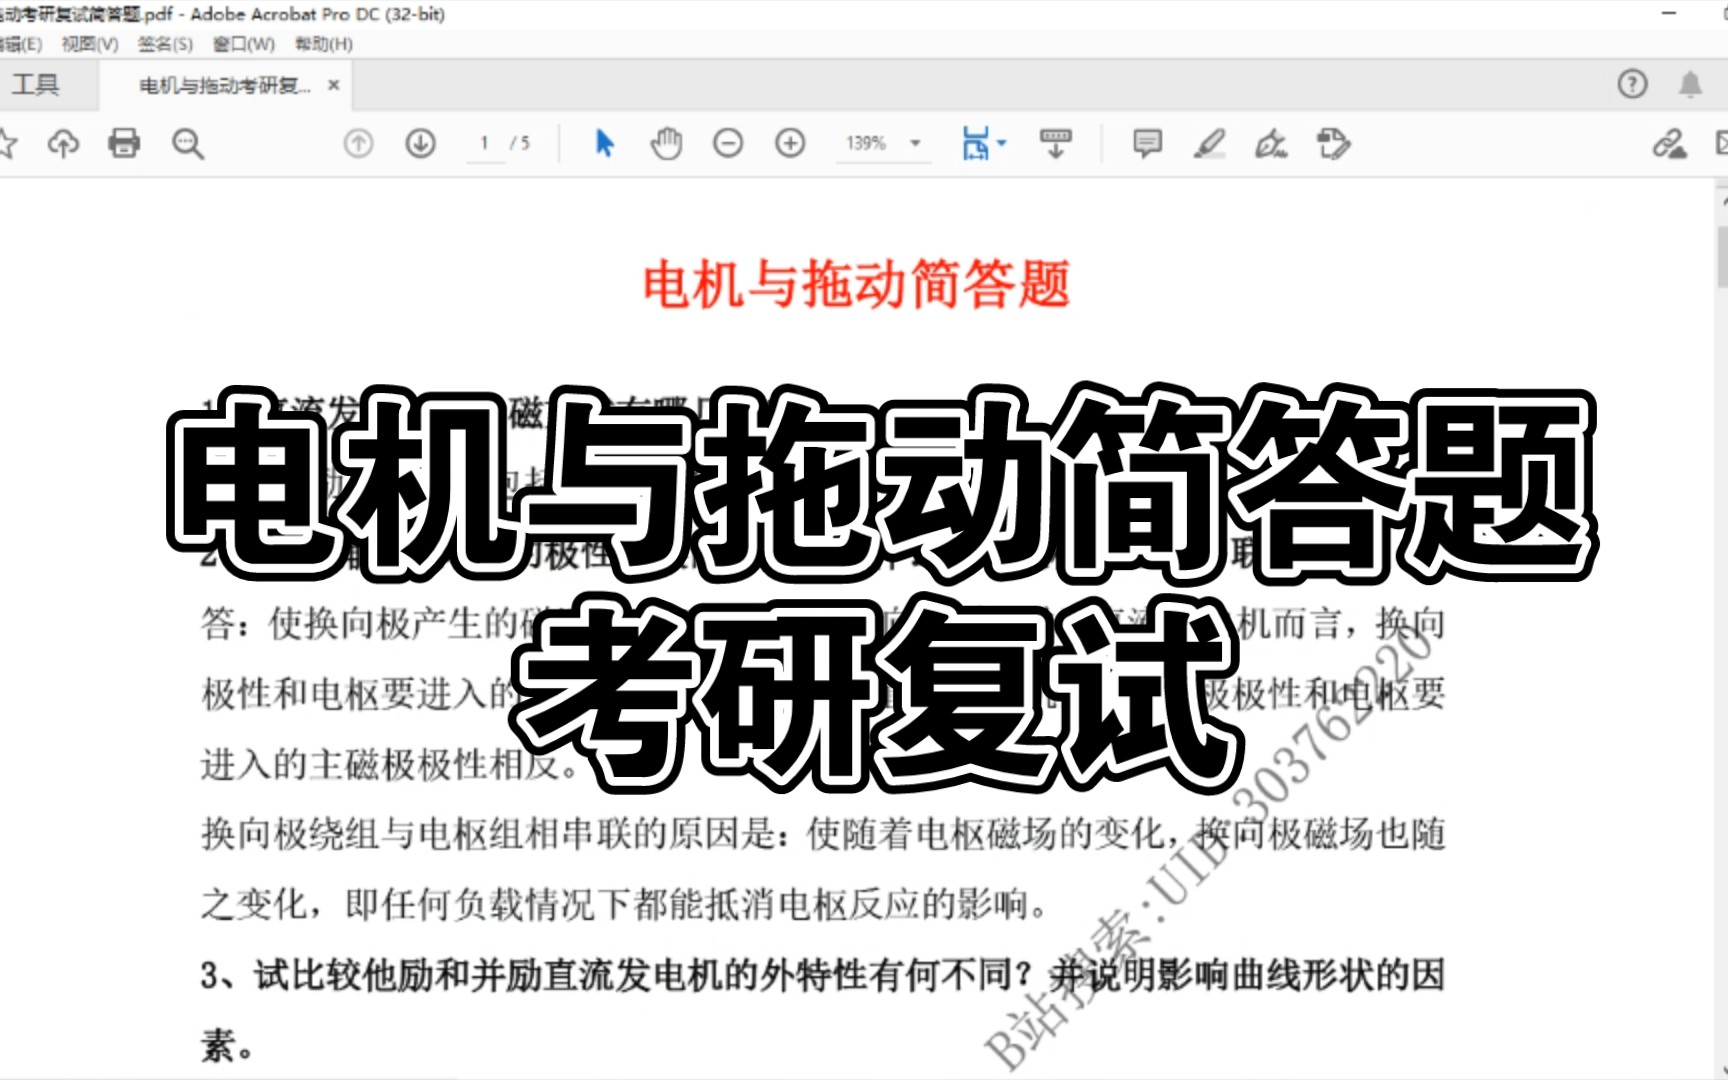
Task: Zoom out with minus button
Action: click(728, 144)
